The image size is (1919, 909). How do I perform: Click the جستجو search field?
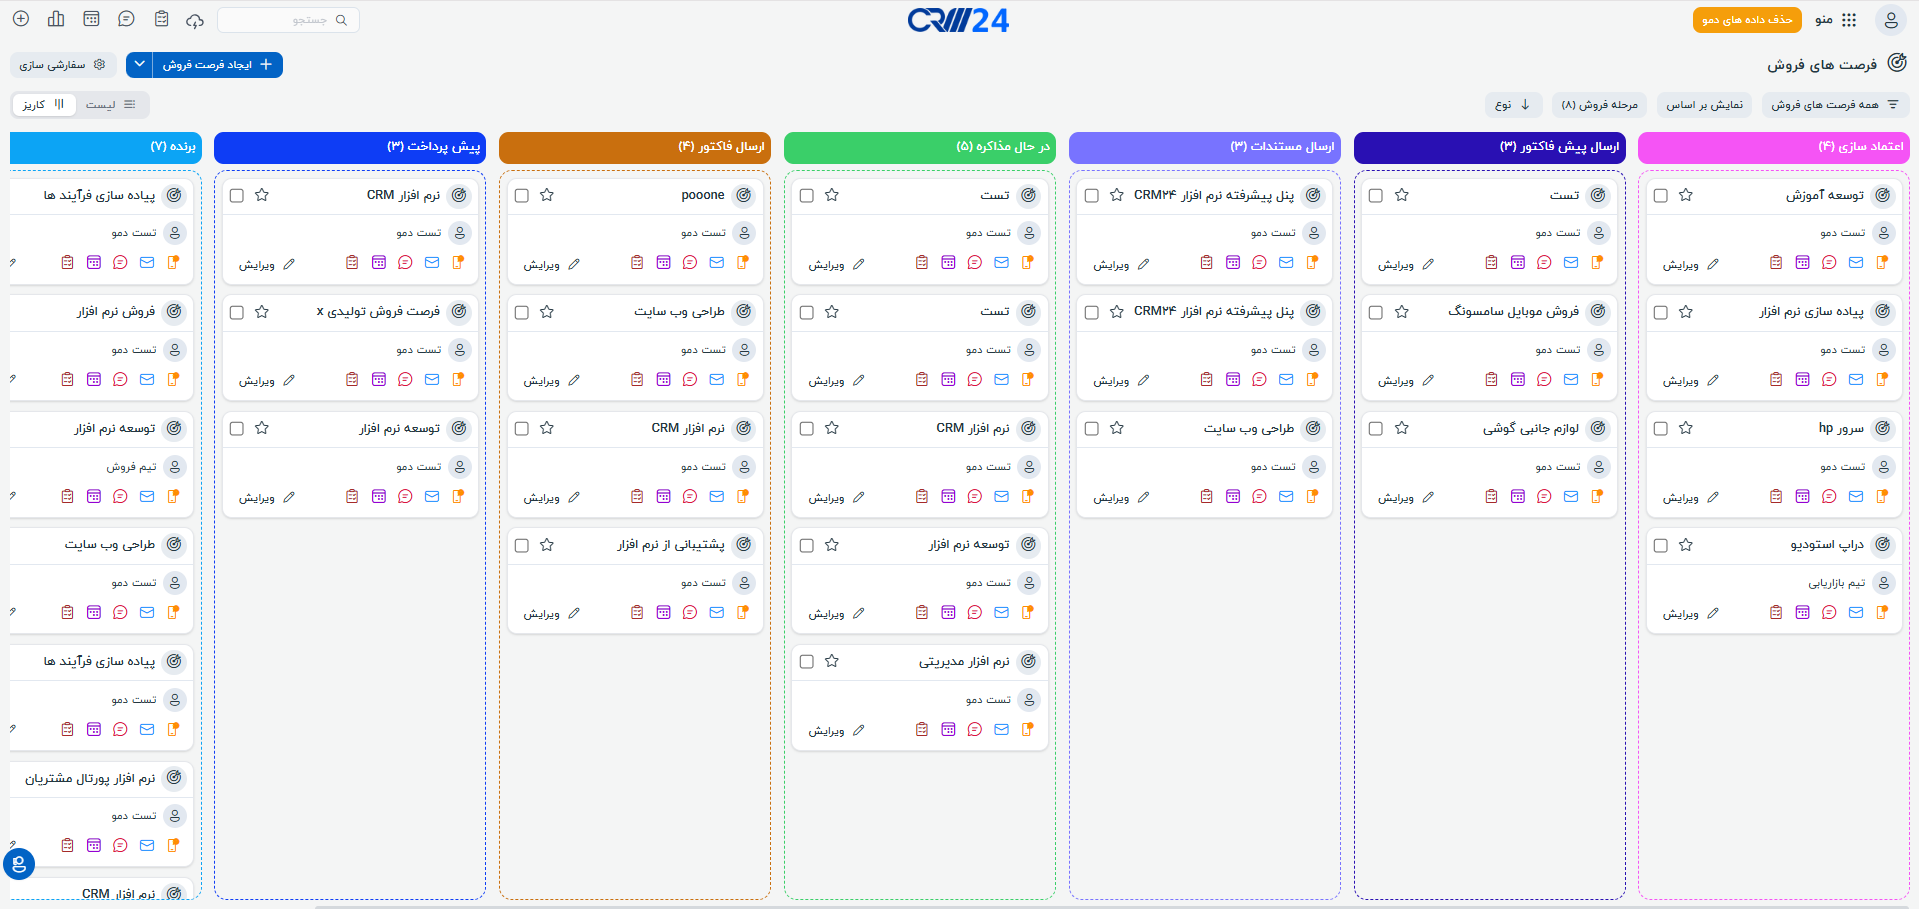288,20
